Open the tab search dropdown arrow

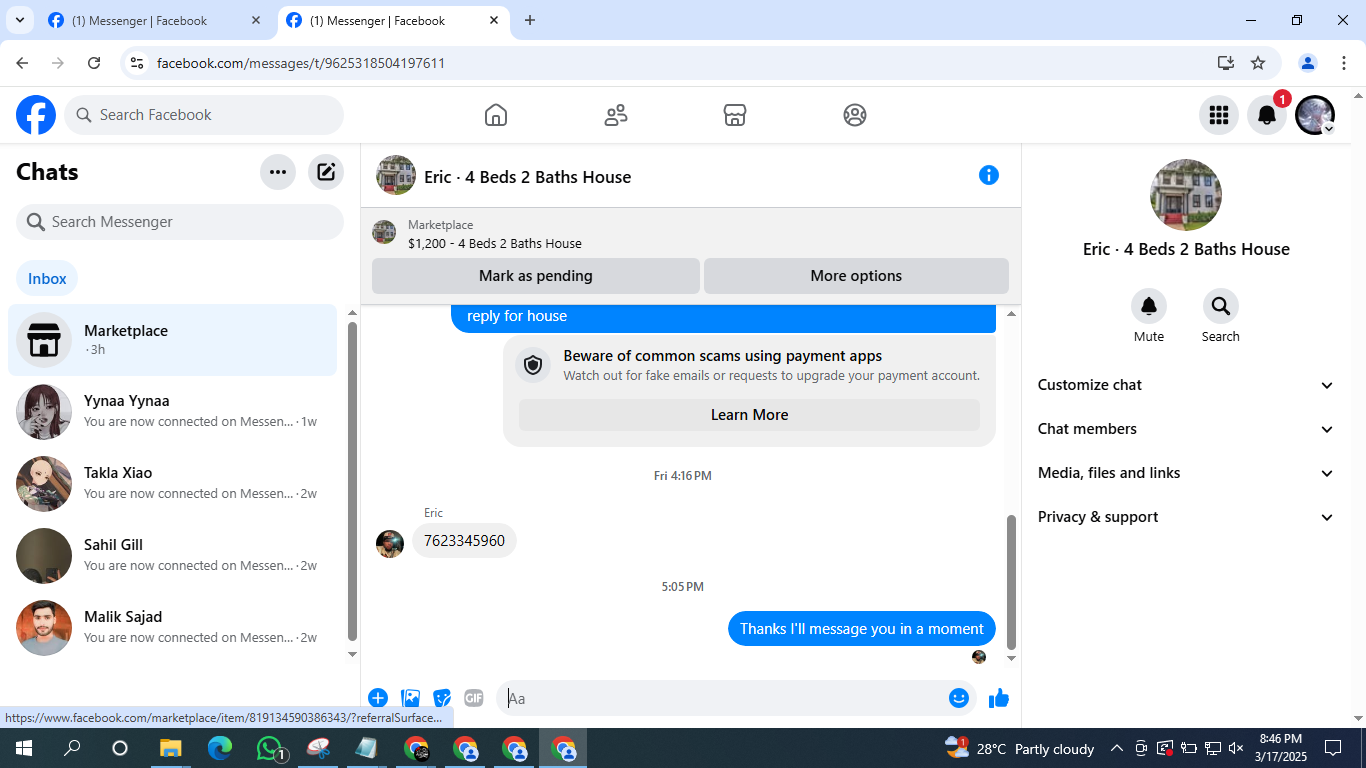(19, 20)
